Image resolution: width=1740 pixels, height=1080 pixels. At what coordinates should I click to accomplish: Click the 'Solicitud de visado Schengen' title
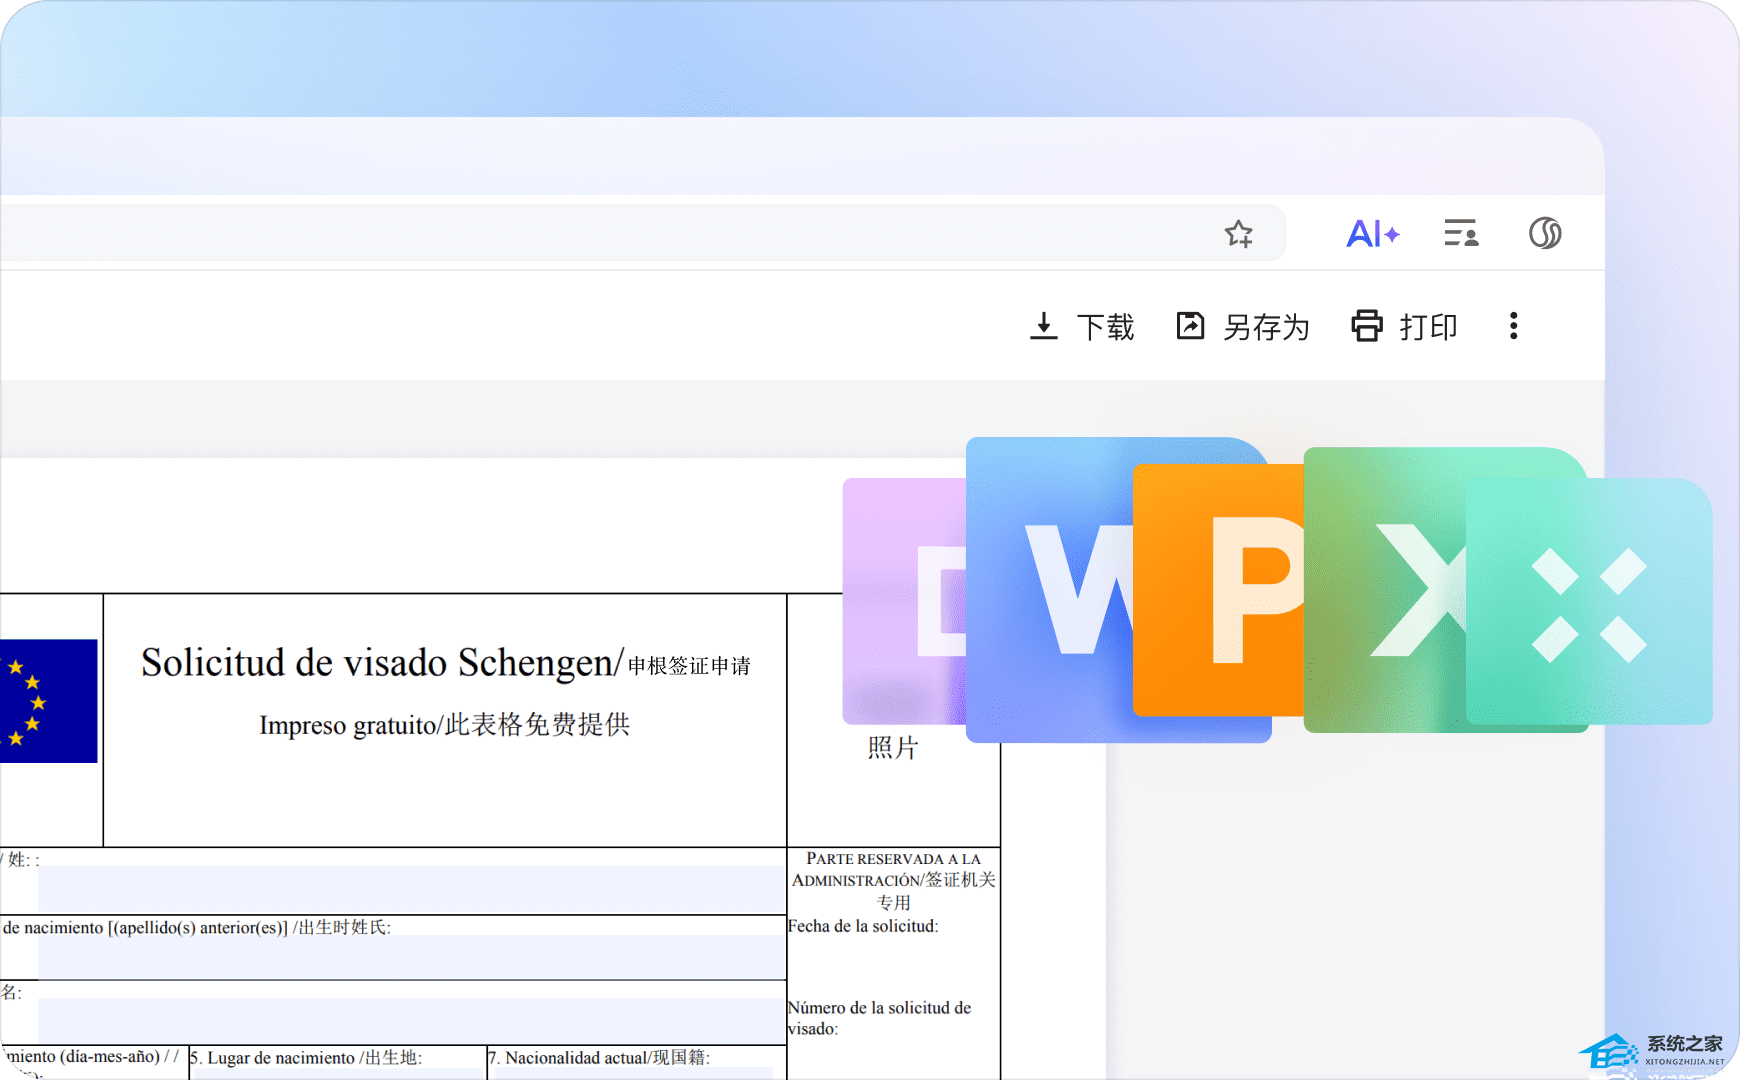(381, 663)
